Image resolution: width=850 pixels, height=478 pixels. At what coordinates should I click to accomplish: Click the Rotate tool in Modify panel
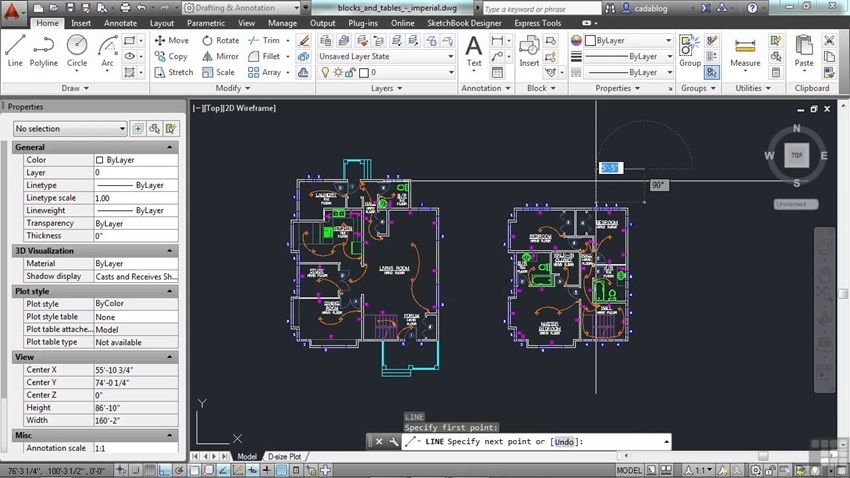pos(221,40)
